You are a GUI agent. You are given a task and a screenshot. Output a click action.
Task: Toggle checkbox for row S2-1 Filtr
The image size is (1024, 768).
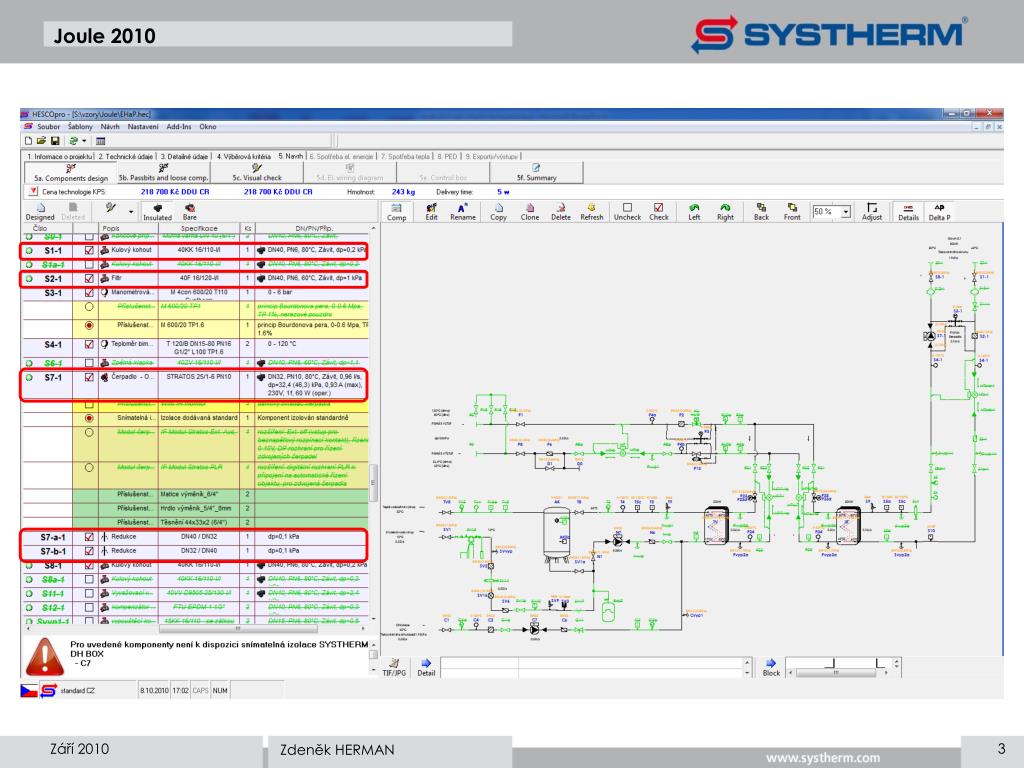(89, 278)
